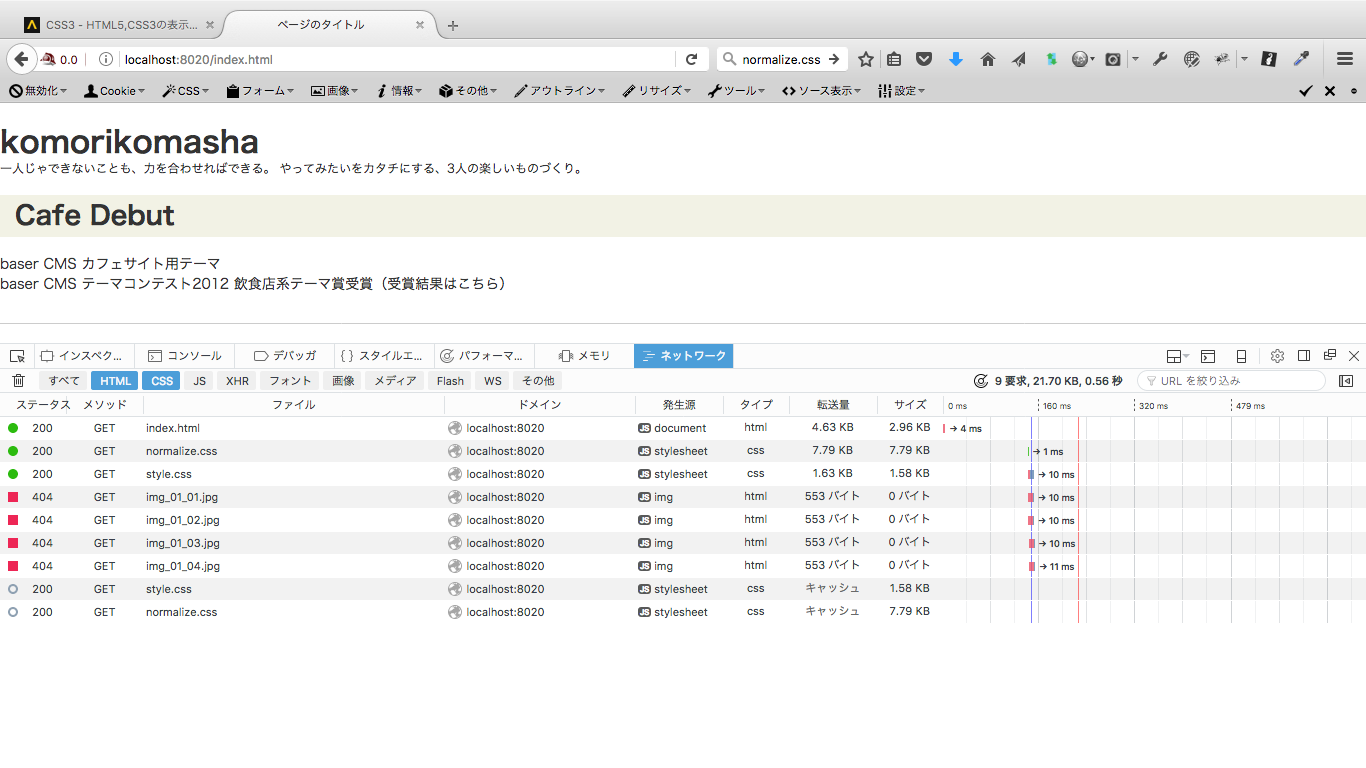This screenshot has width=1366, height=768.
Task: Clear the network request list with trash icon
Action: pyautogui.click(x=18, y=381)
